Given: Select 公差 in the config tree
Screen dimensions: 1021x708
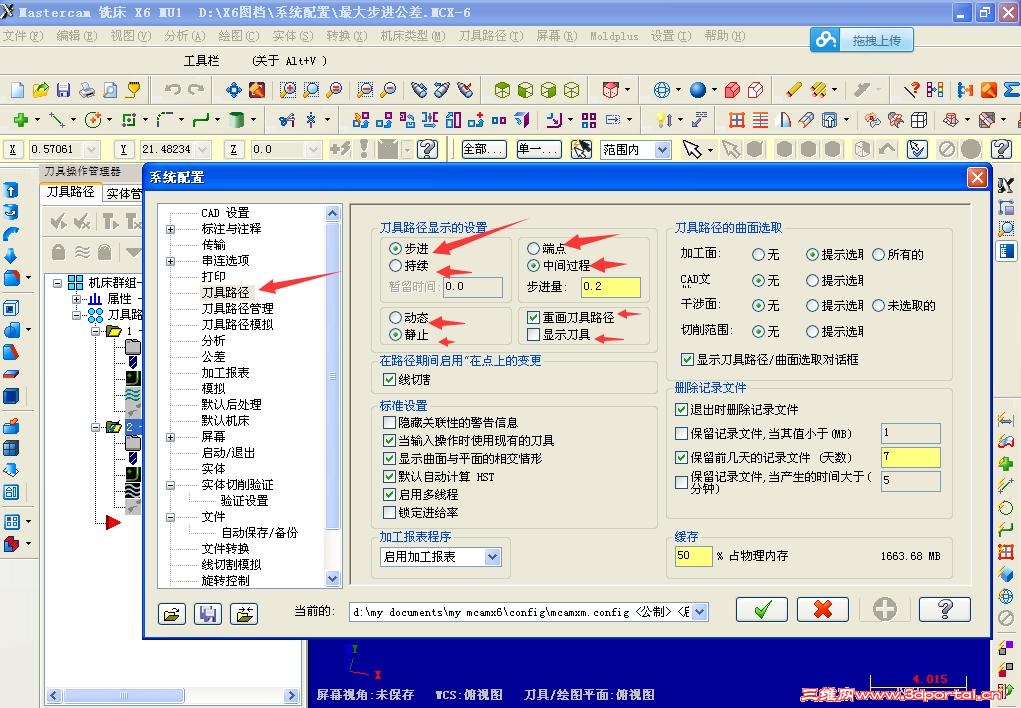Looking at the screenshot, I should pos(214,357).
